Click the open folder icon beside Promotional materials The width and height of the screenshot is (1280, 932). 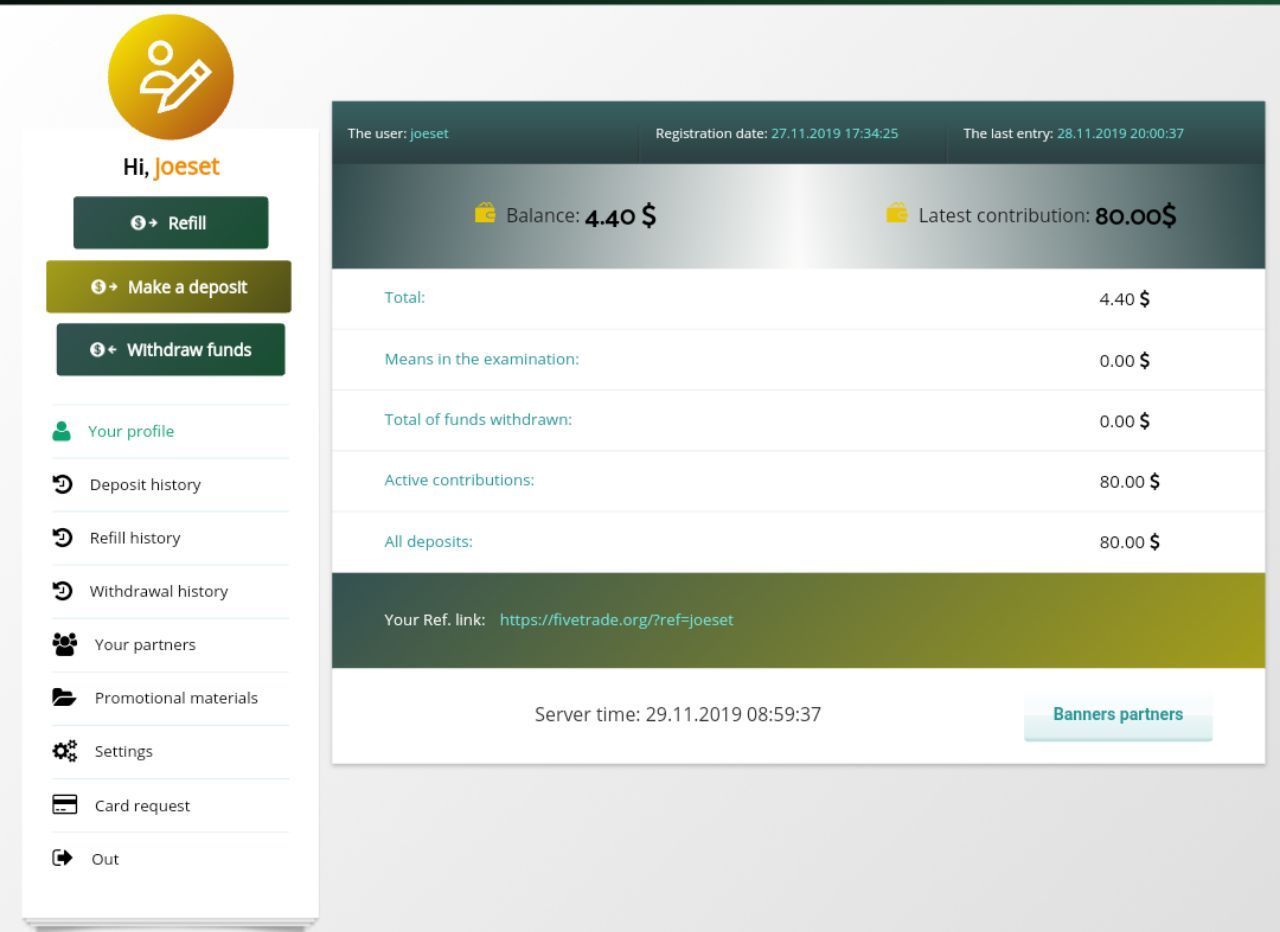(x=64, y=698)
